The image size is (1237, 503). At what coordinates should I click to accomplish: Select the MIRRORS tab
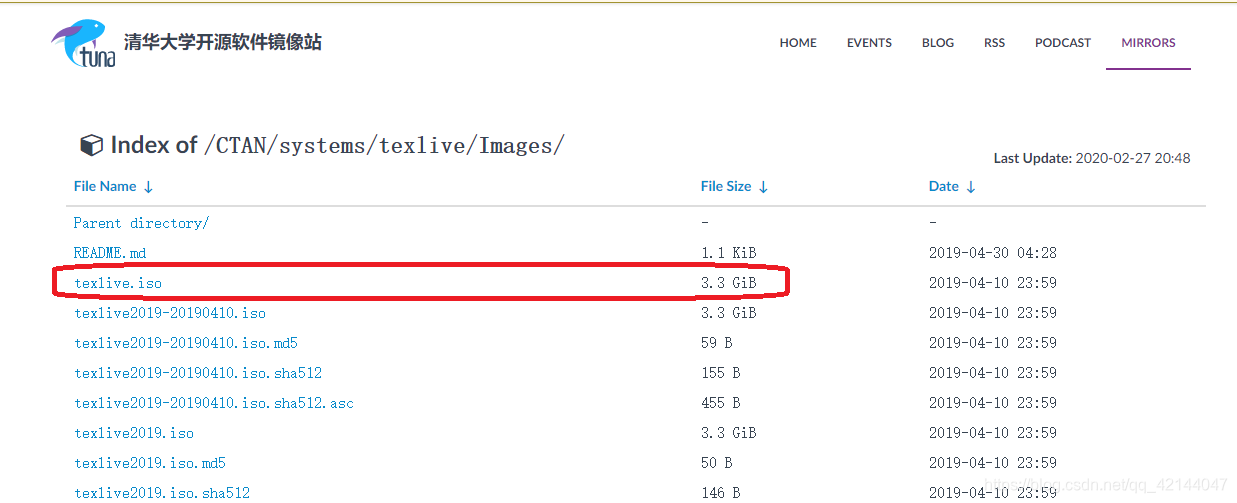click(x=1148, y=43)
